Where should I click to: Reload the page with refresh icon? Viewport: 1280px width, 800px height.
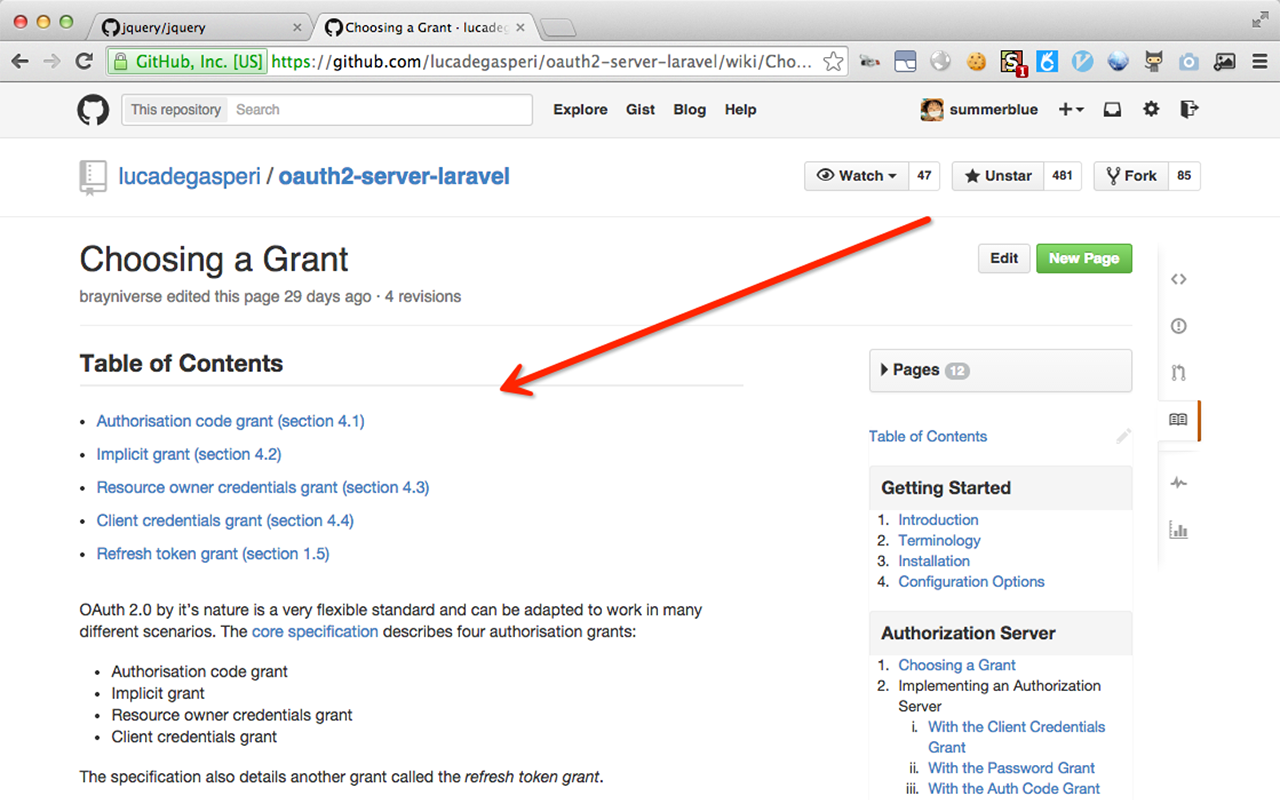point(85,62)
